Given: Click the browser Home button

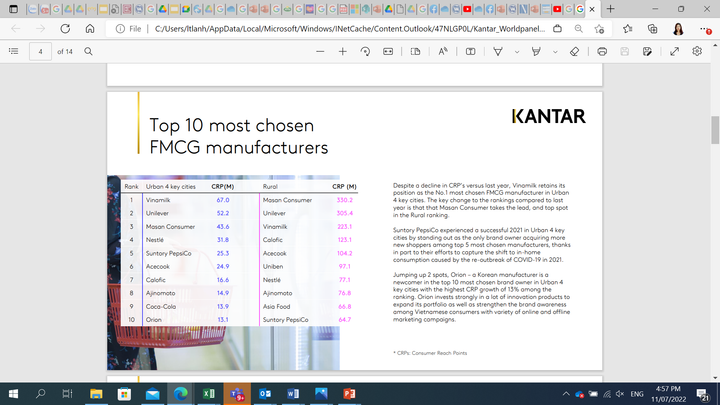Looking at the screenshot, I should [90, 29].
